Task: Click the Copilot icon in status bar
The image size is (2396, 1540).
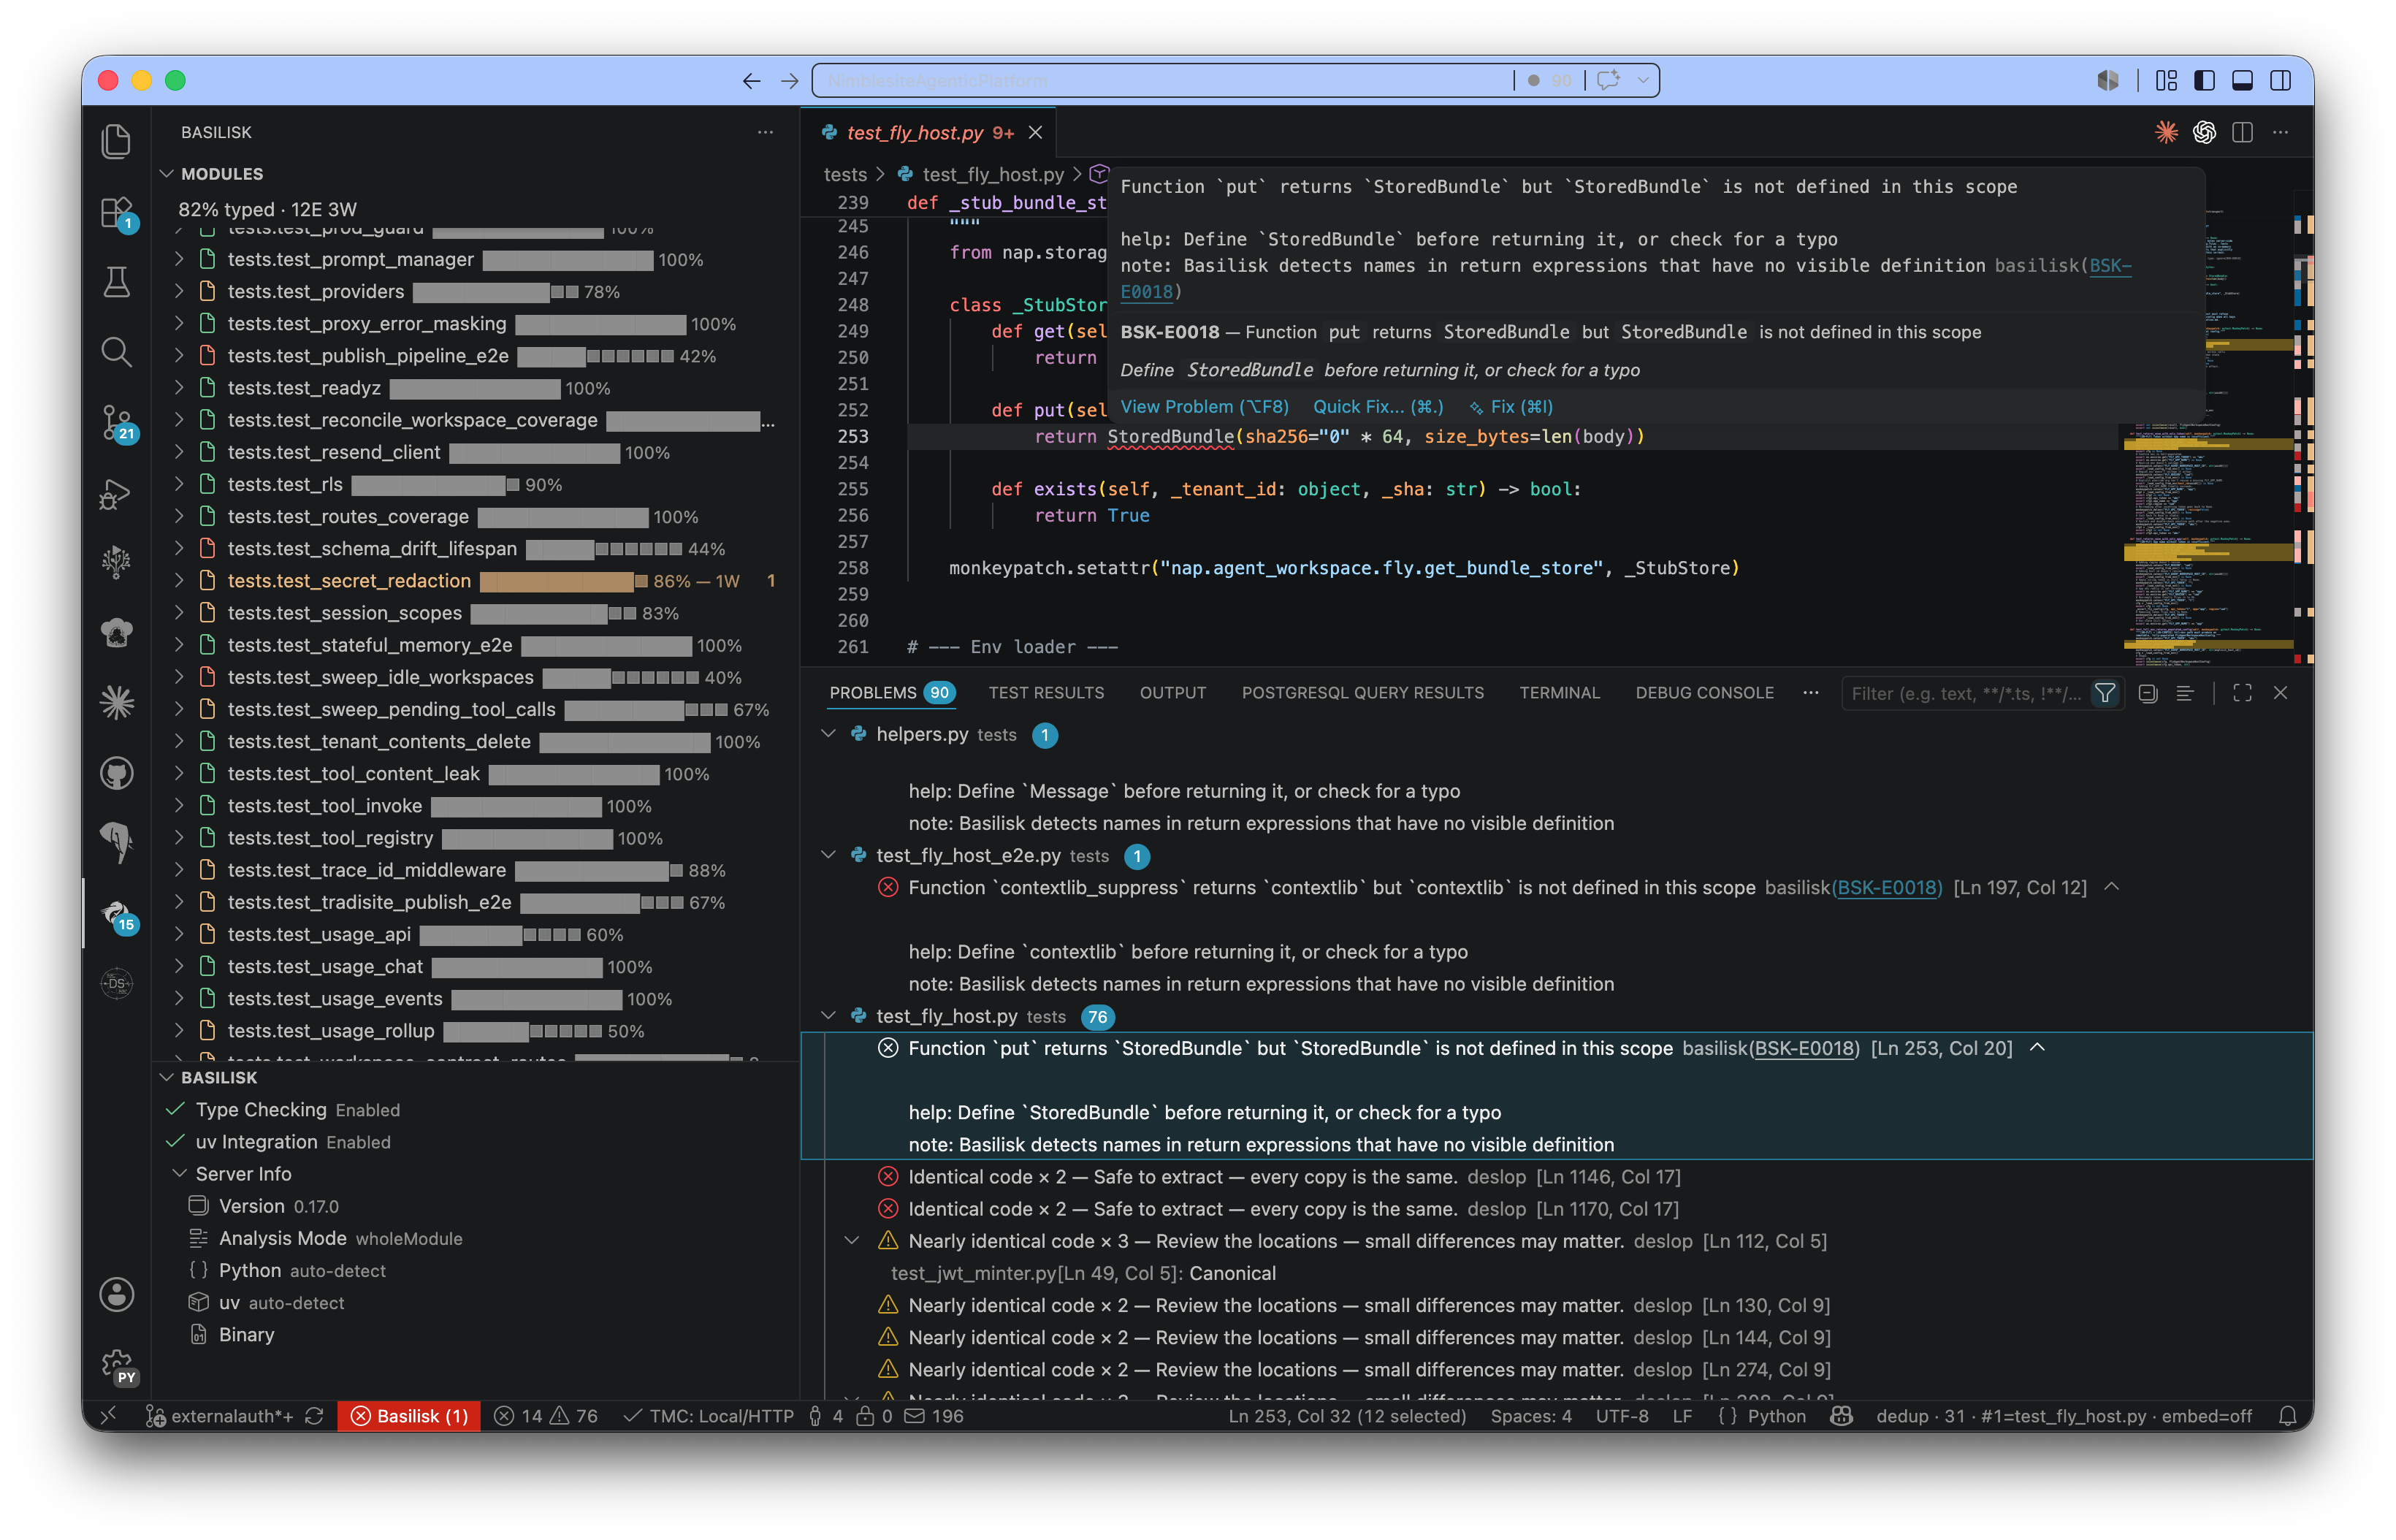Action: coord(1841,1416)
